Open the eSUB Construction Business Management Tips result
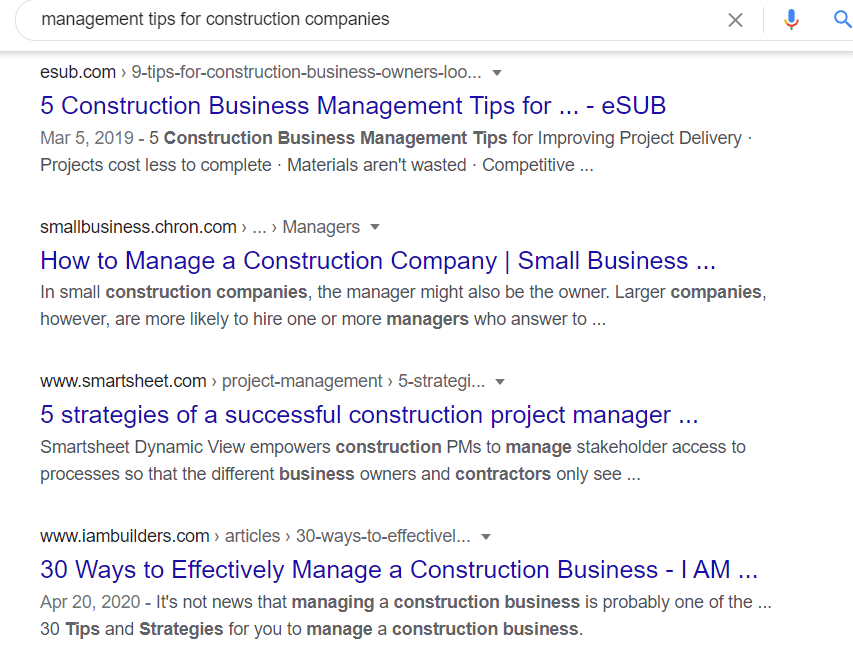Image resolution: width=853 pixels, height=665 pixels. tap(353, 106)
